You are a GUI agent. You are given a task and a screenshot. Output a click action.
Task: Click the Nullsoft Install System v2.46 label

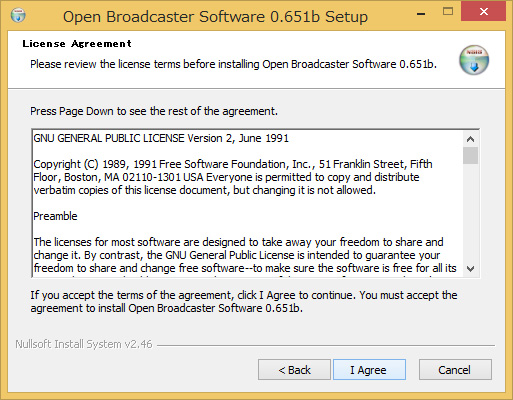(84, 344)
